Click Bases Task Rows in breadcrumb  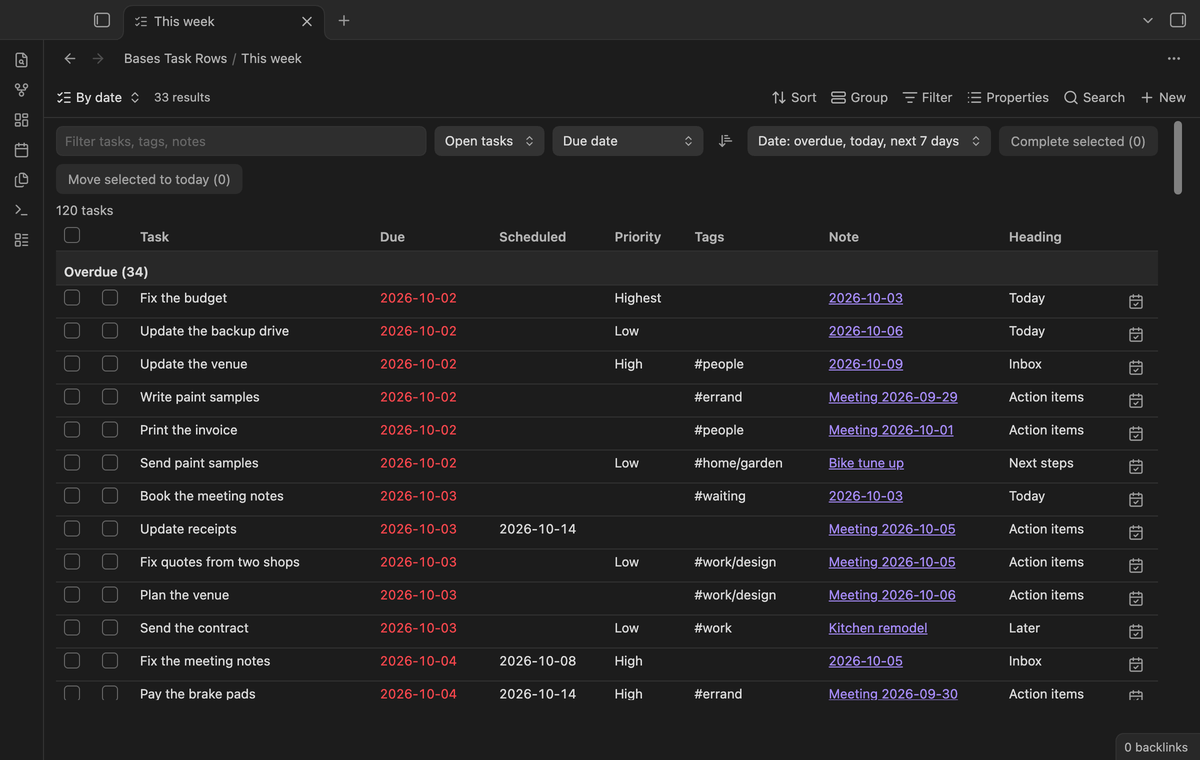[175, 58]
